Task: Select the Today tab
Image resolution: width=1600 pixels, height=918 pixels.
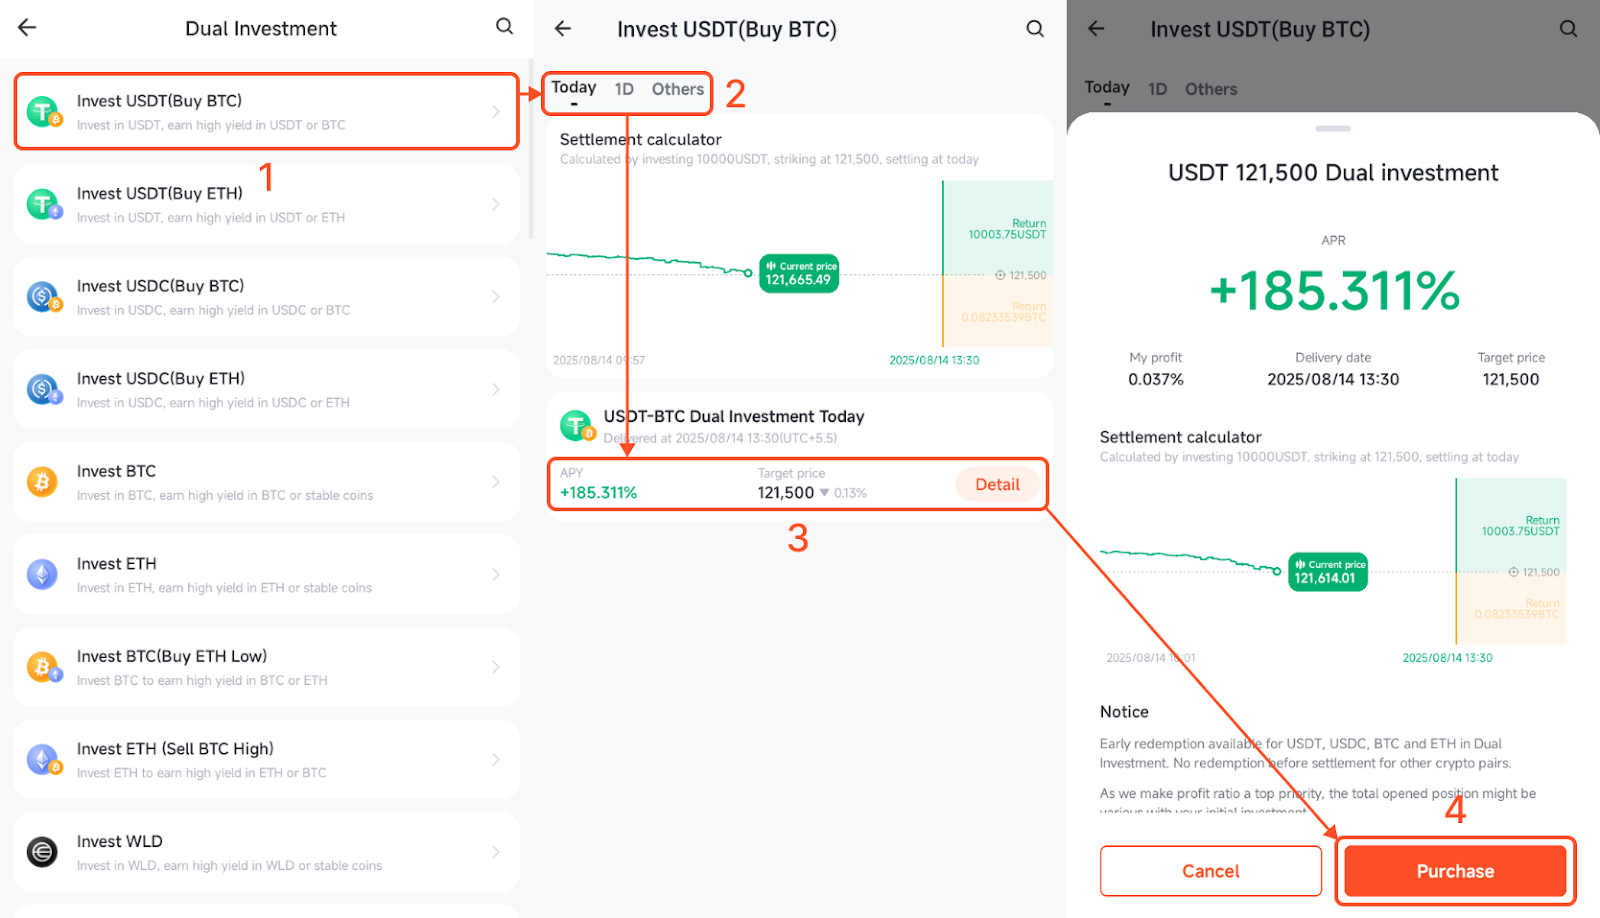Action: pyautogui.click(x=574, y=88)
